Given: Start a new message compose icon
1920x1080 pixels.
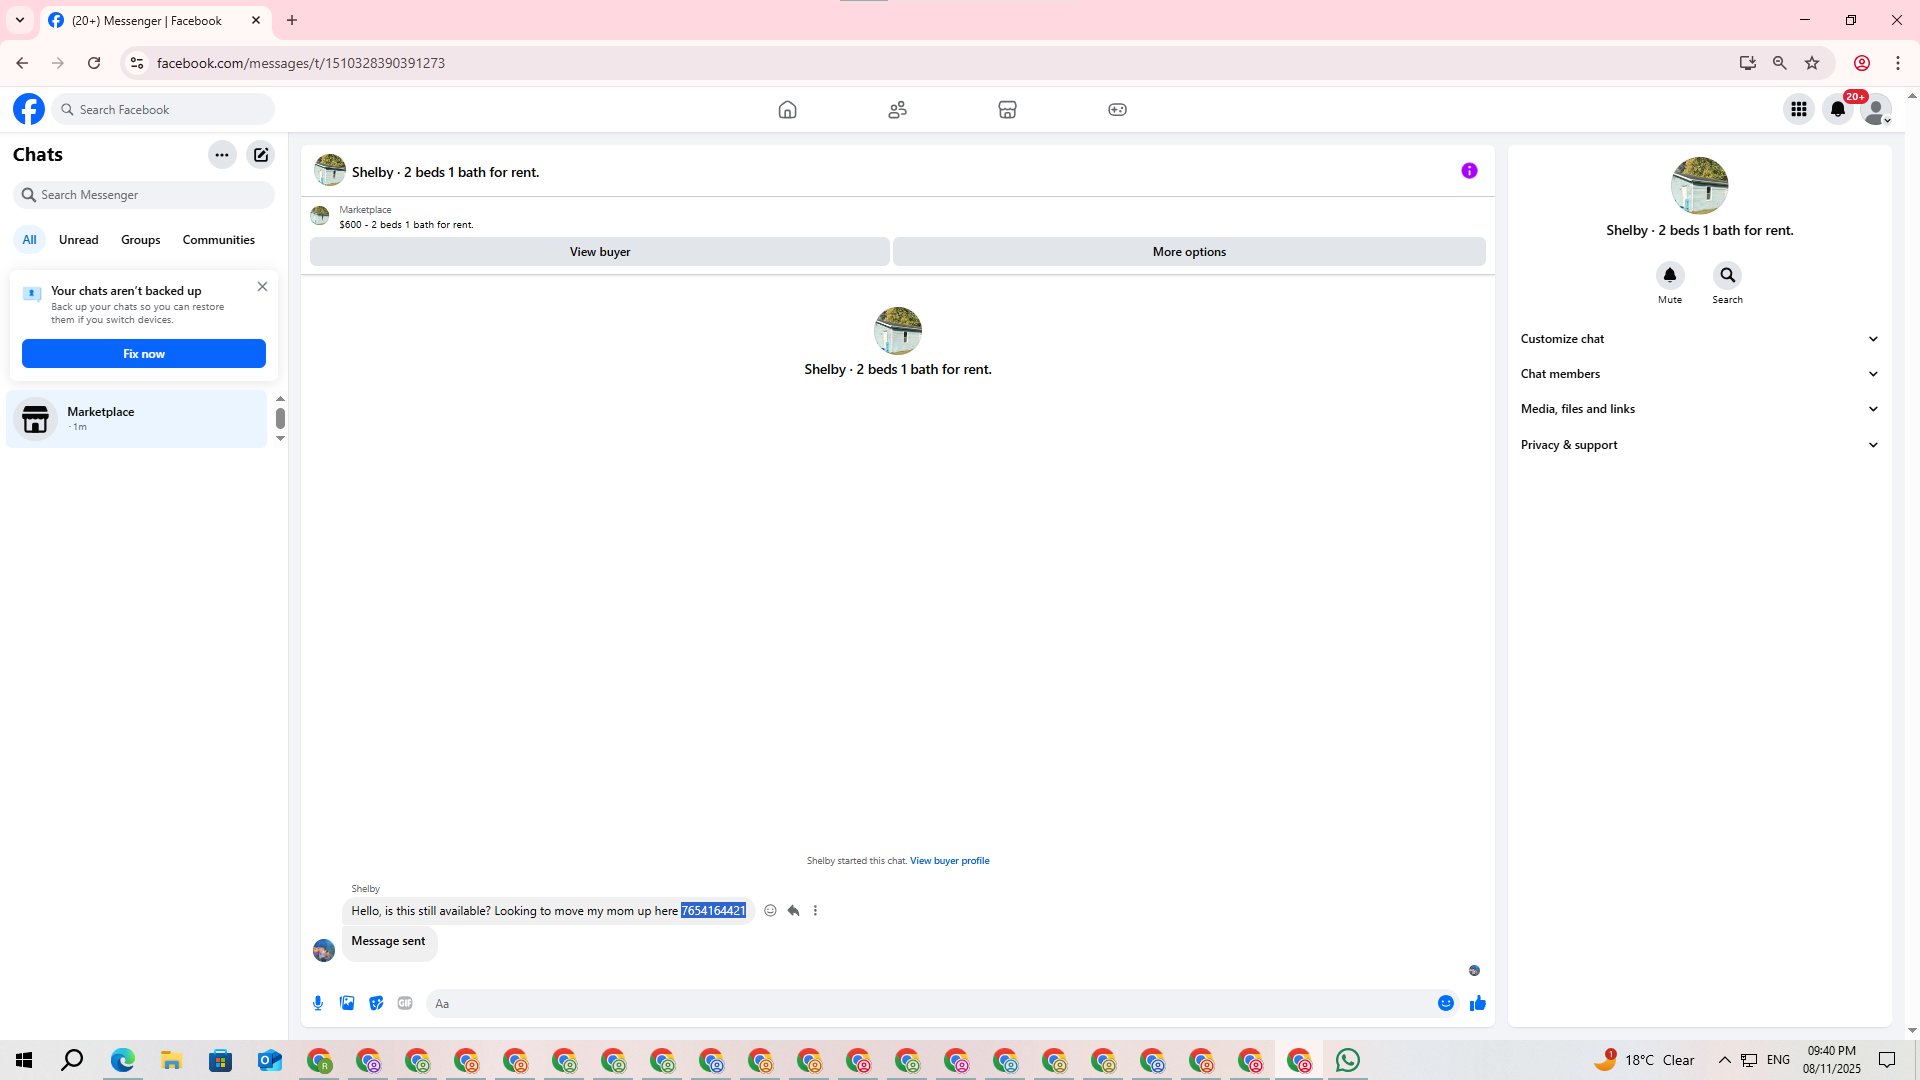Looking at the screenshot, I should click(261, 155).
